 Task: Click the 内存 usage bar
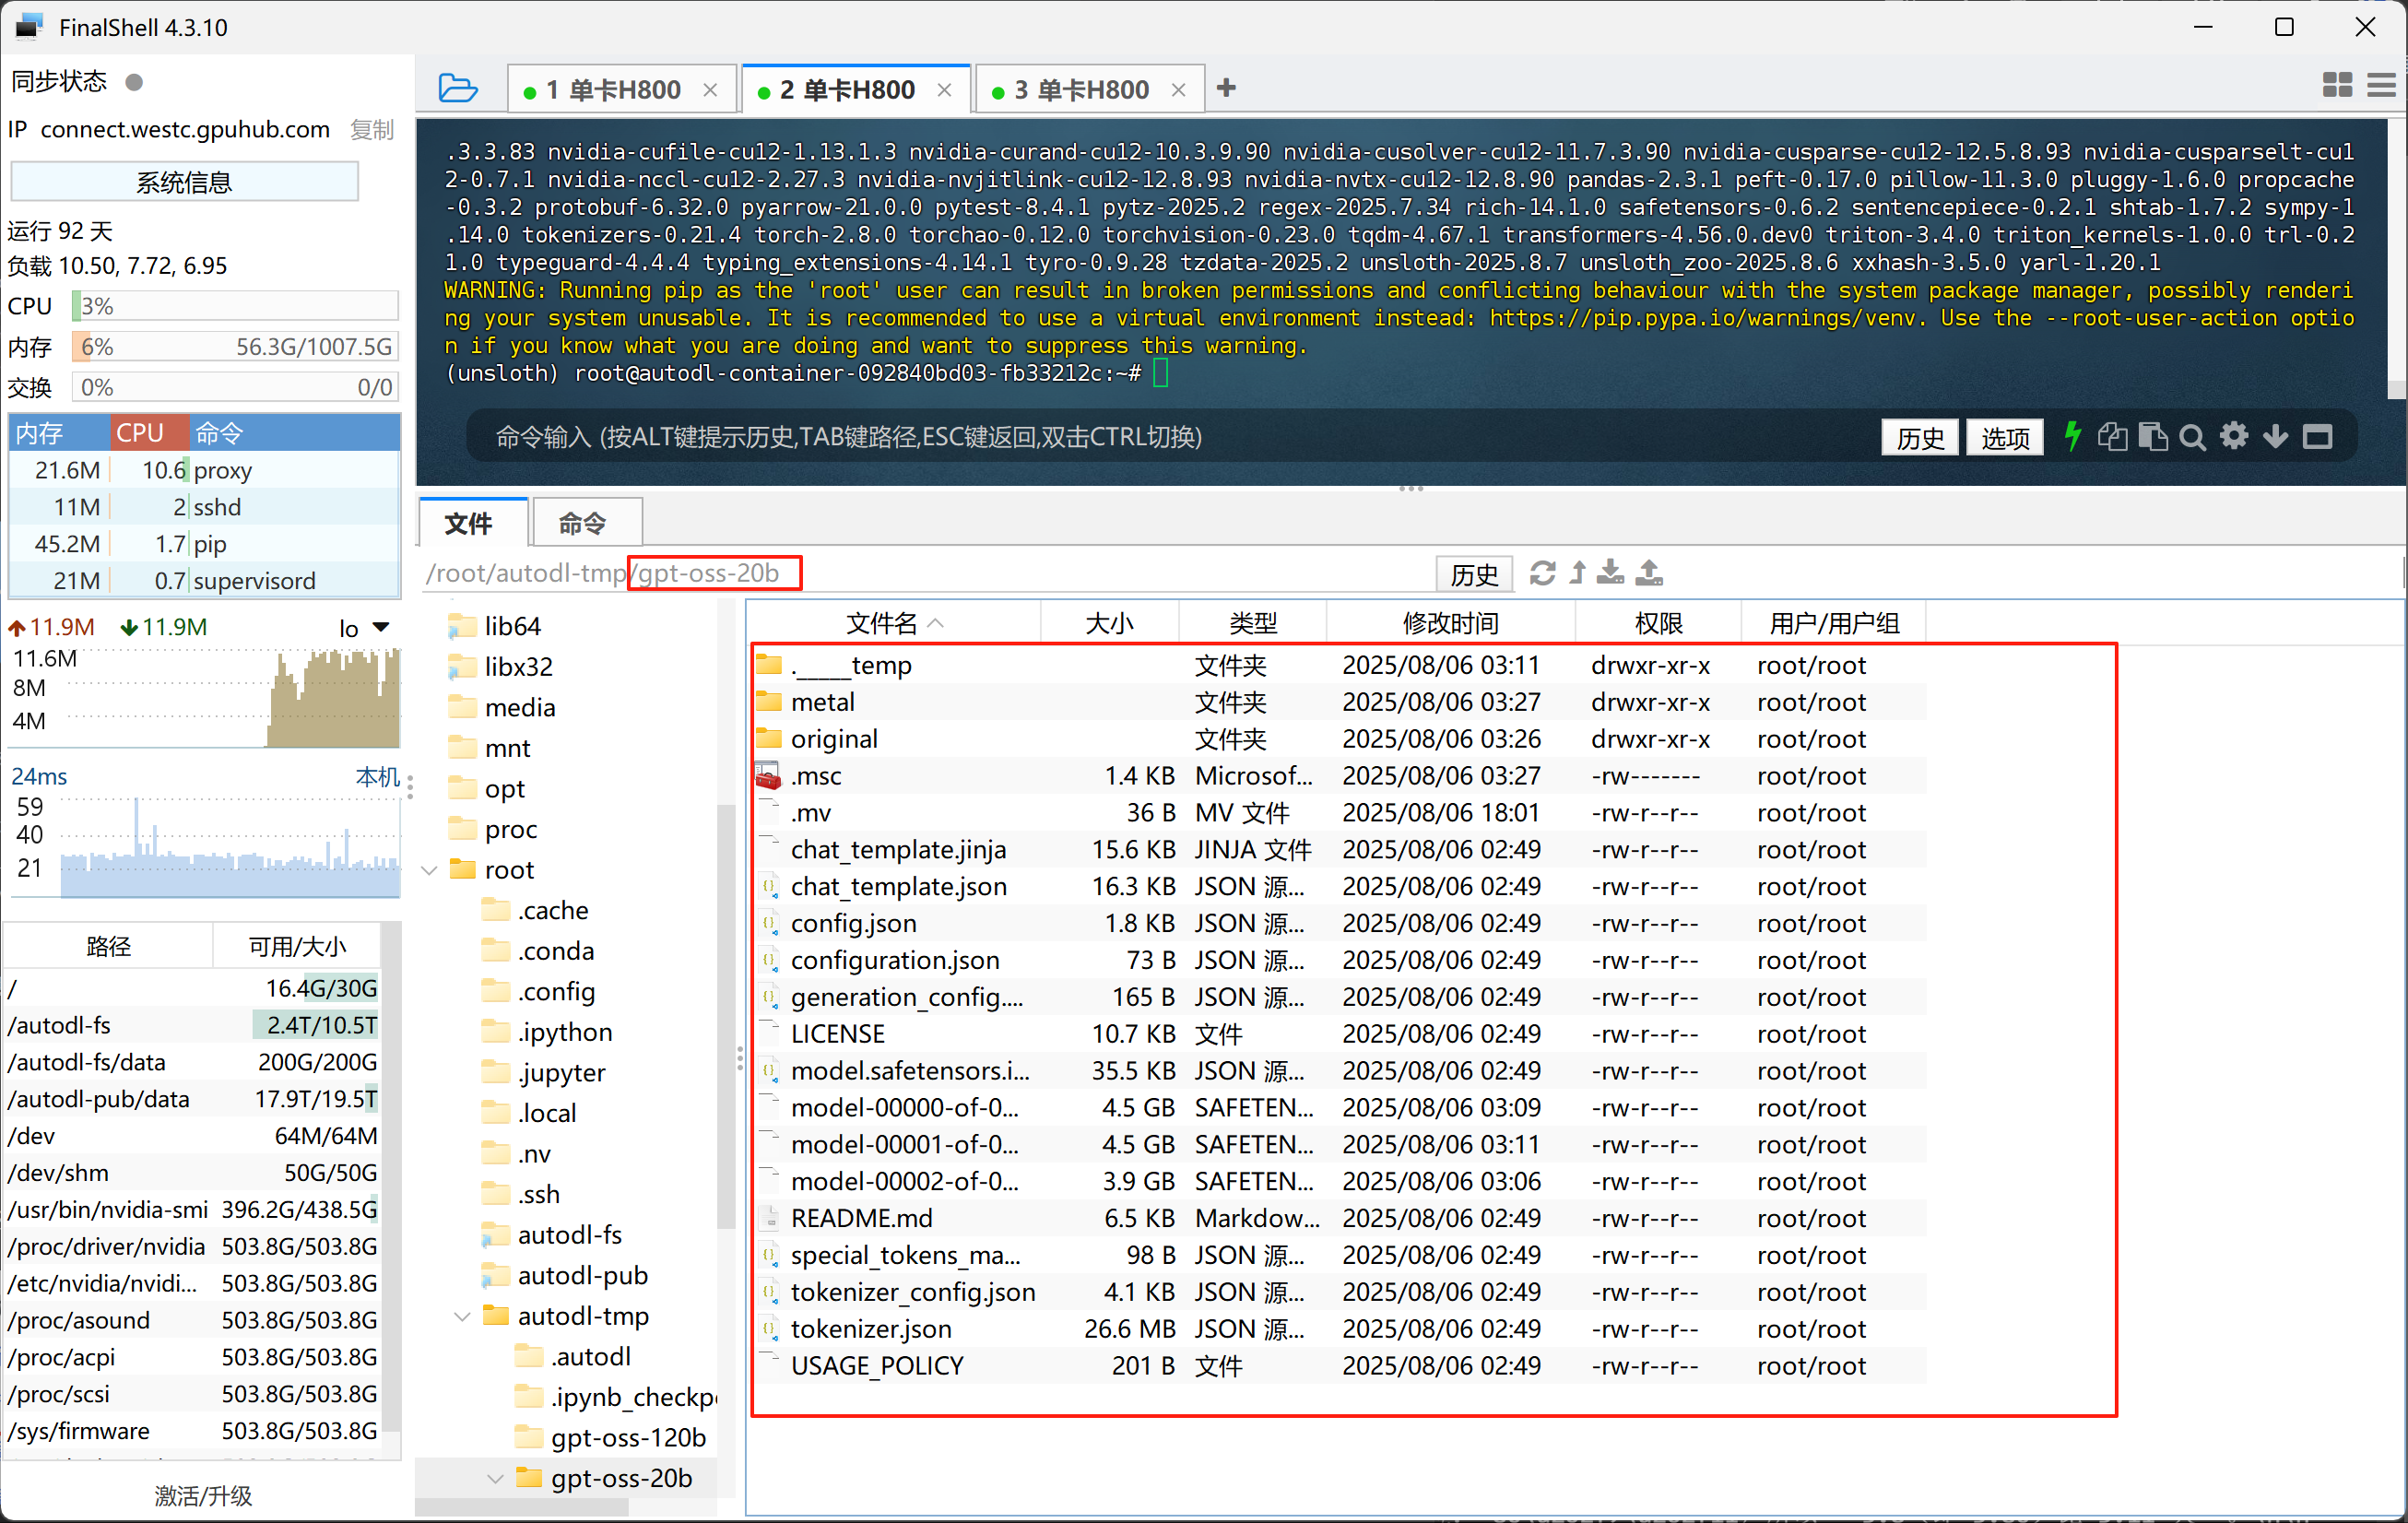click(235, 347)
